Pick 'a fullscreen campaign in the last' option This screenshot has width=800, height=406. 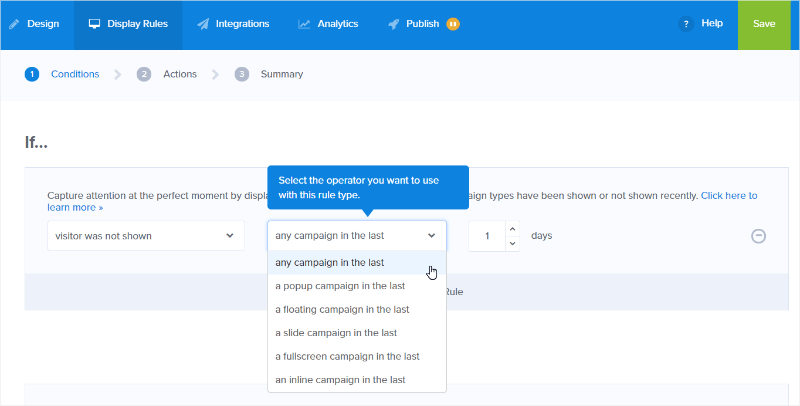tap(347, 356)
